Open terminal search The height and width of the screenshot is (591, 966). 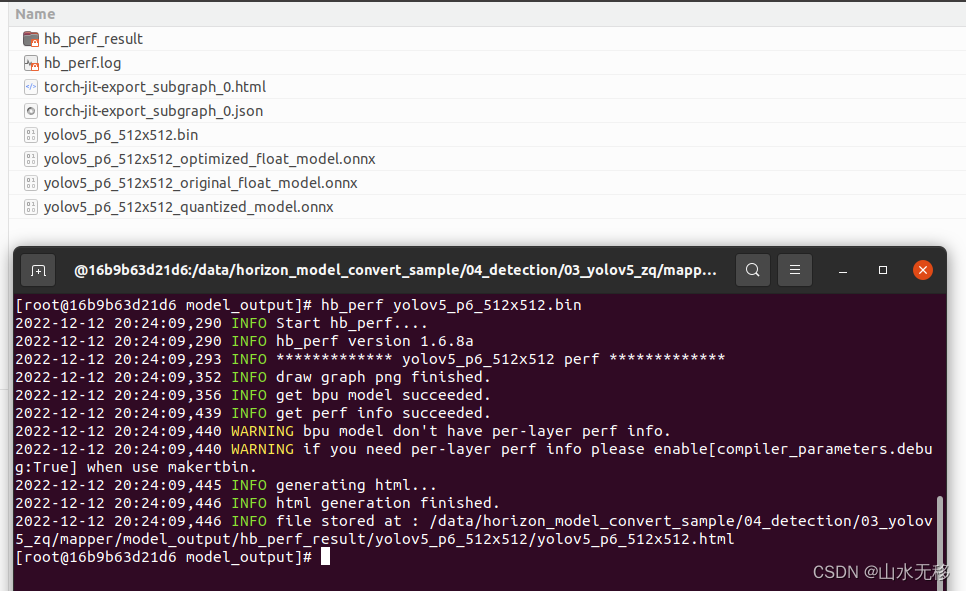pyautogui.click(x=752, y=270)
